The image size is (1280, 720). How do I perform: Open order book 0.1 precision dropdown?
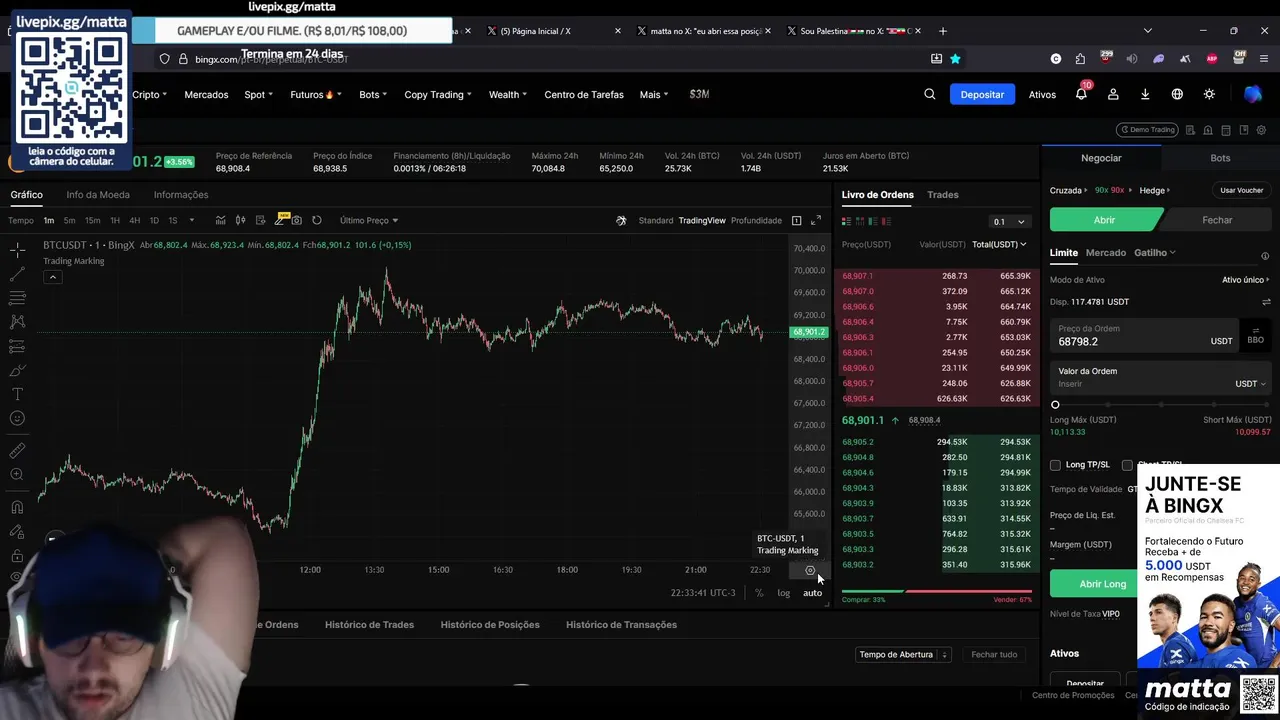pyautogui.click(x=1008, y=221)
